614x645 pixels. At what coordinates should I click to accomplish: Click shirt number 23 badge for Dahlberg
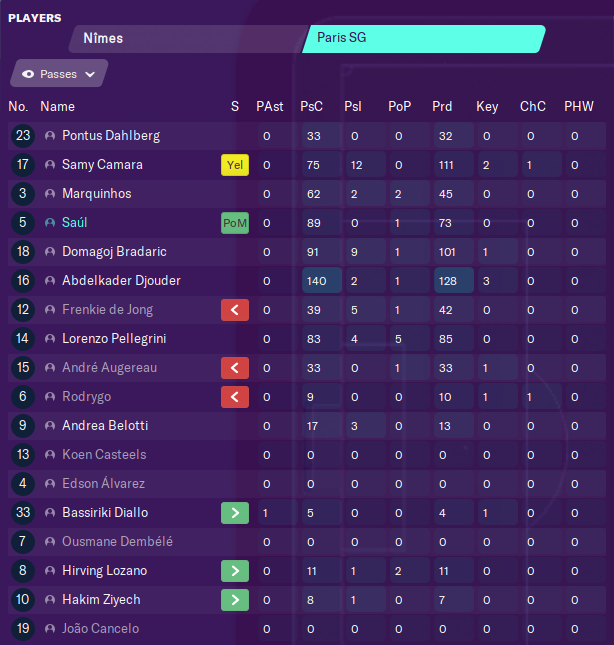[x=23, y=135]
